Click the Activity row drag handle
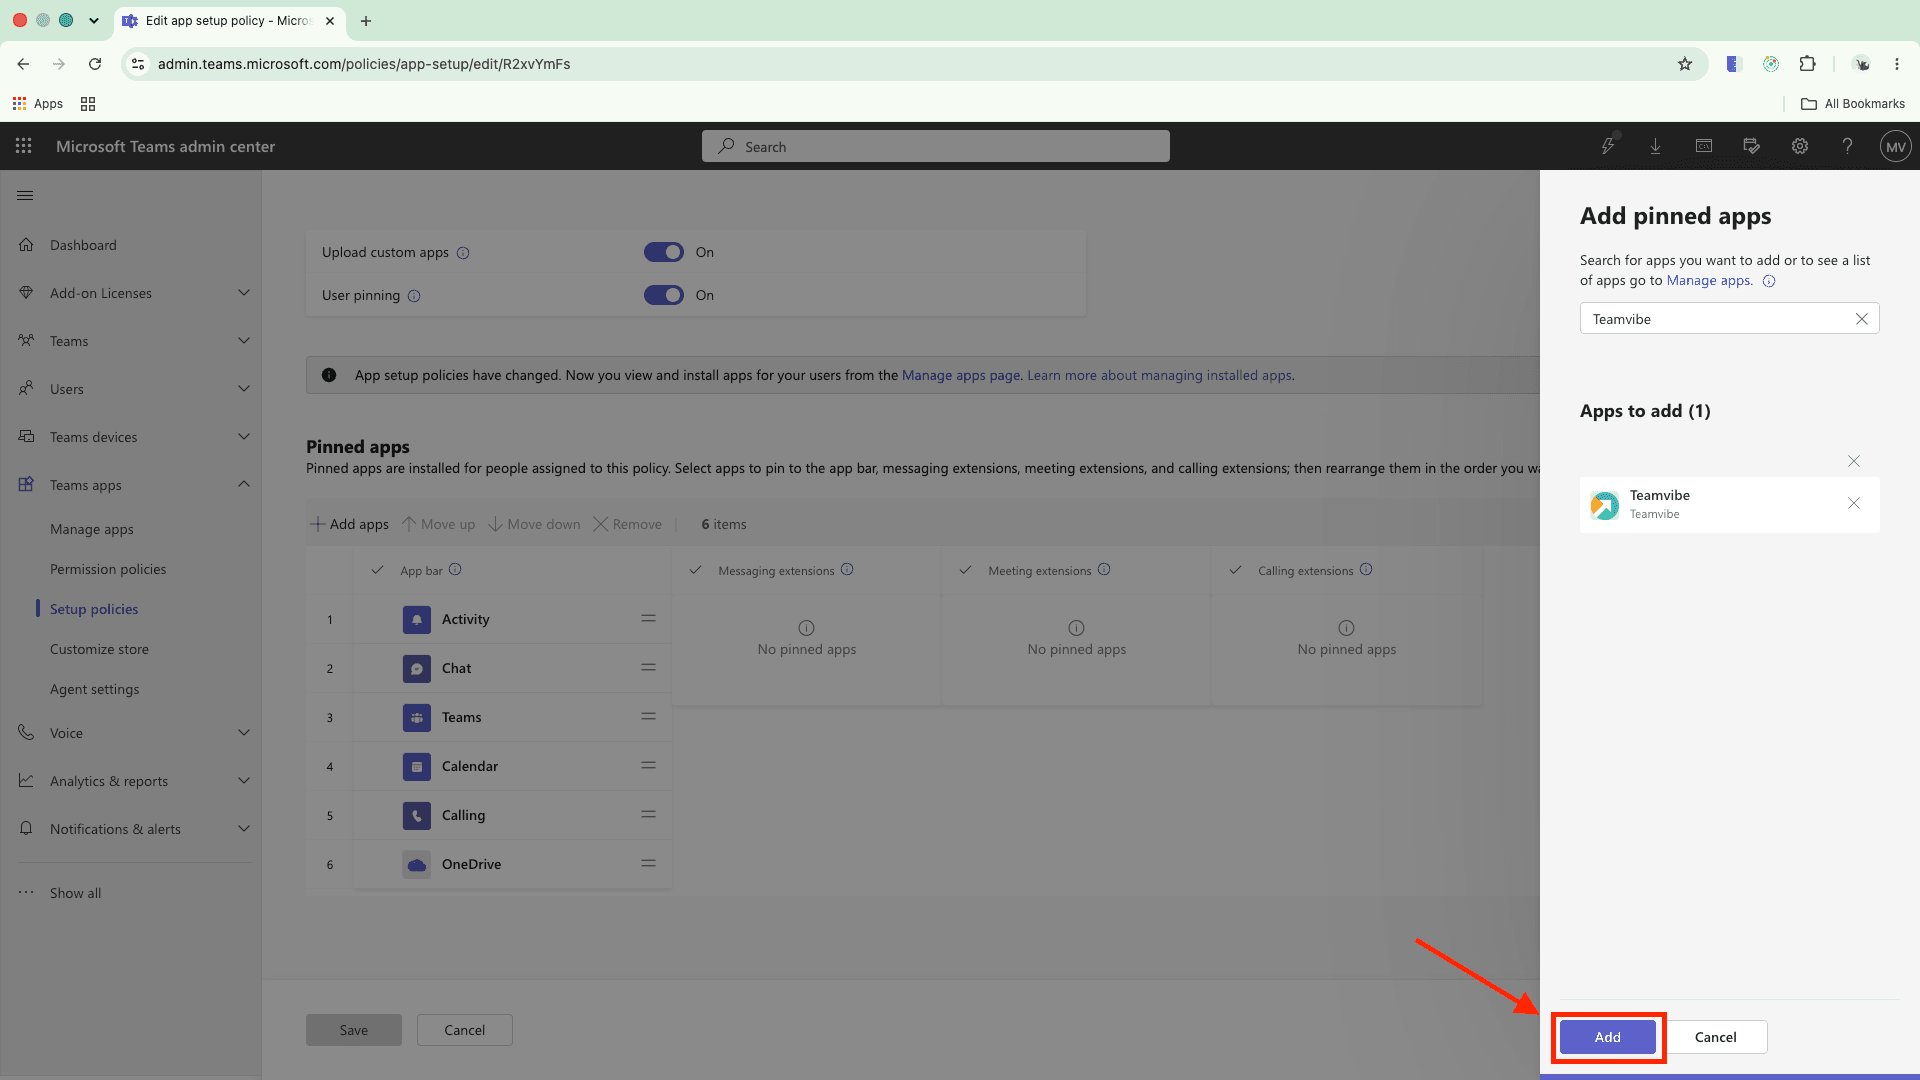The height and width of the screenshot is (1080, 1920). (649, 619)
